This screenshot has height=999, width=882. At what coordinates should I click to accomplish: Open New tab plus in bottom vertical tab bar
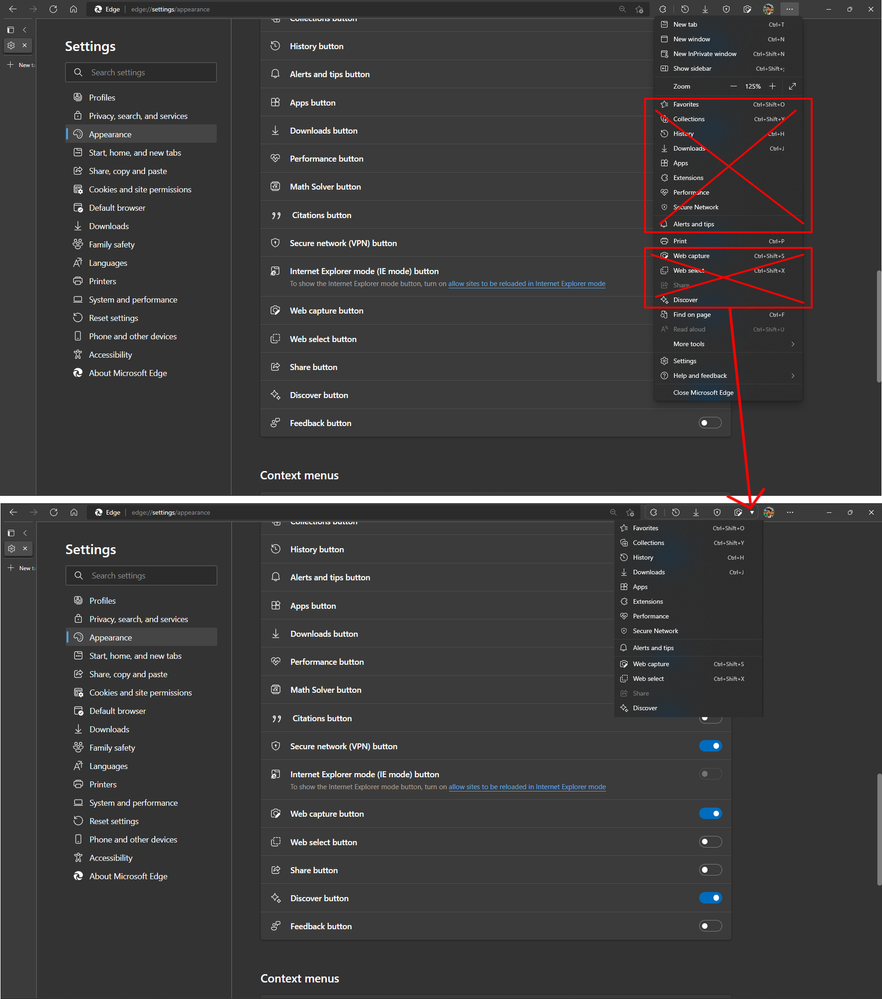click(x=11, y=568)
